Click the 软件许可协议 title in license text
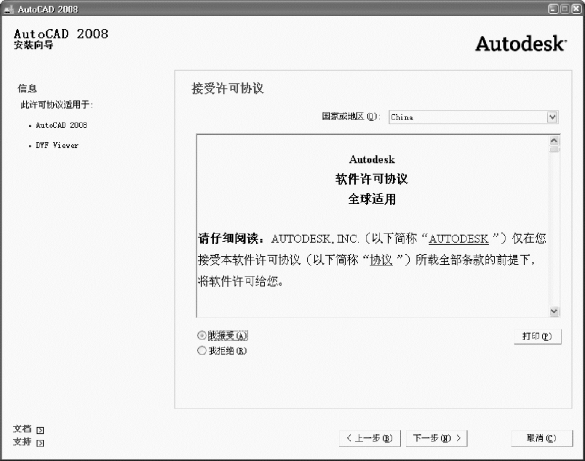The height and width of the screenshot is (461, 585). [x=372, y=179]
